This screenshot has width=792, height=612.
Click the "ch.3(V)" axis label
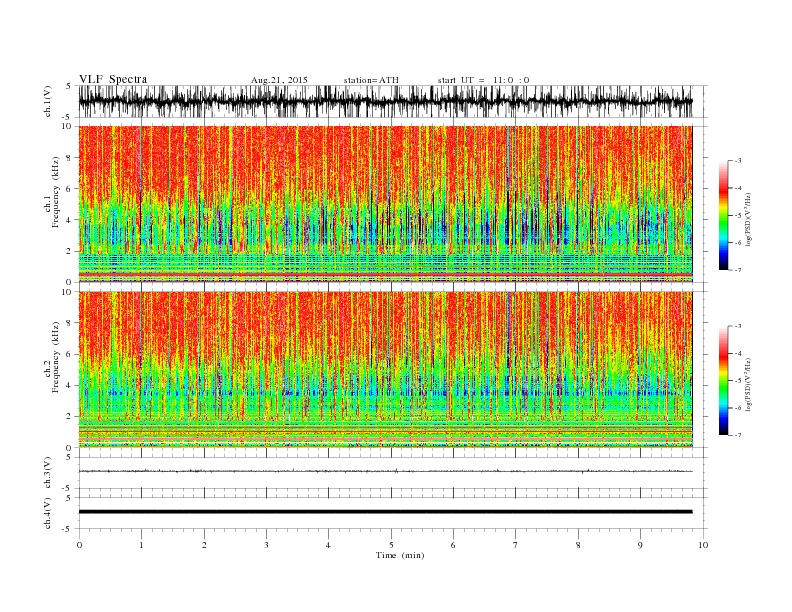(48, 473)
